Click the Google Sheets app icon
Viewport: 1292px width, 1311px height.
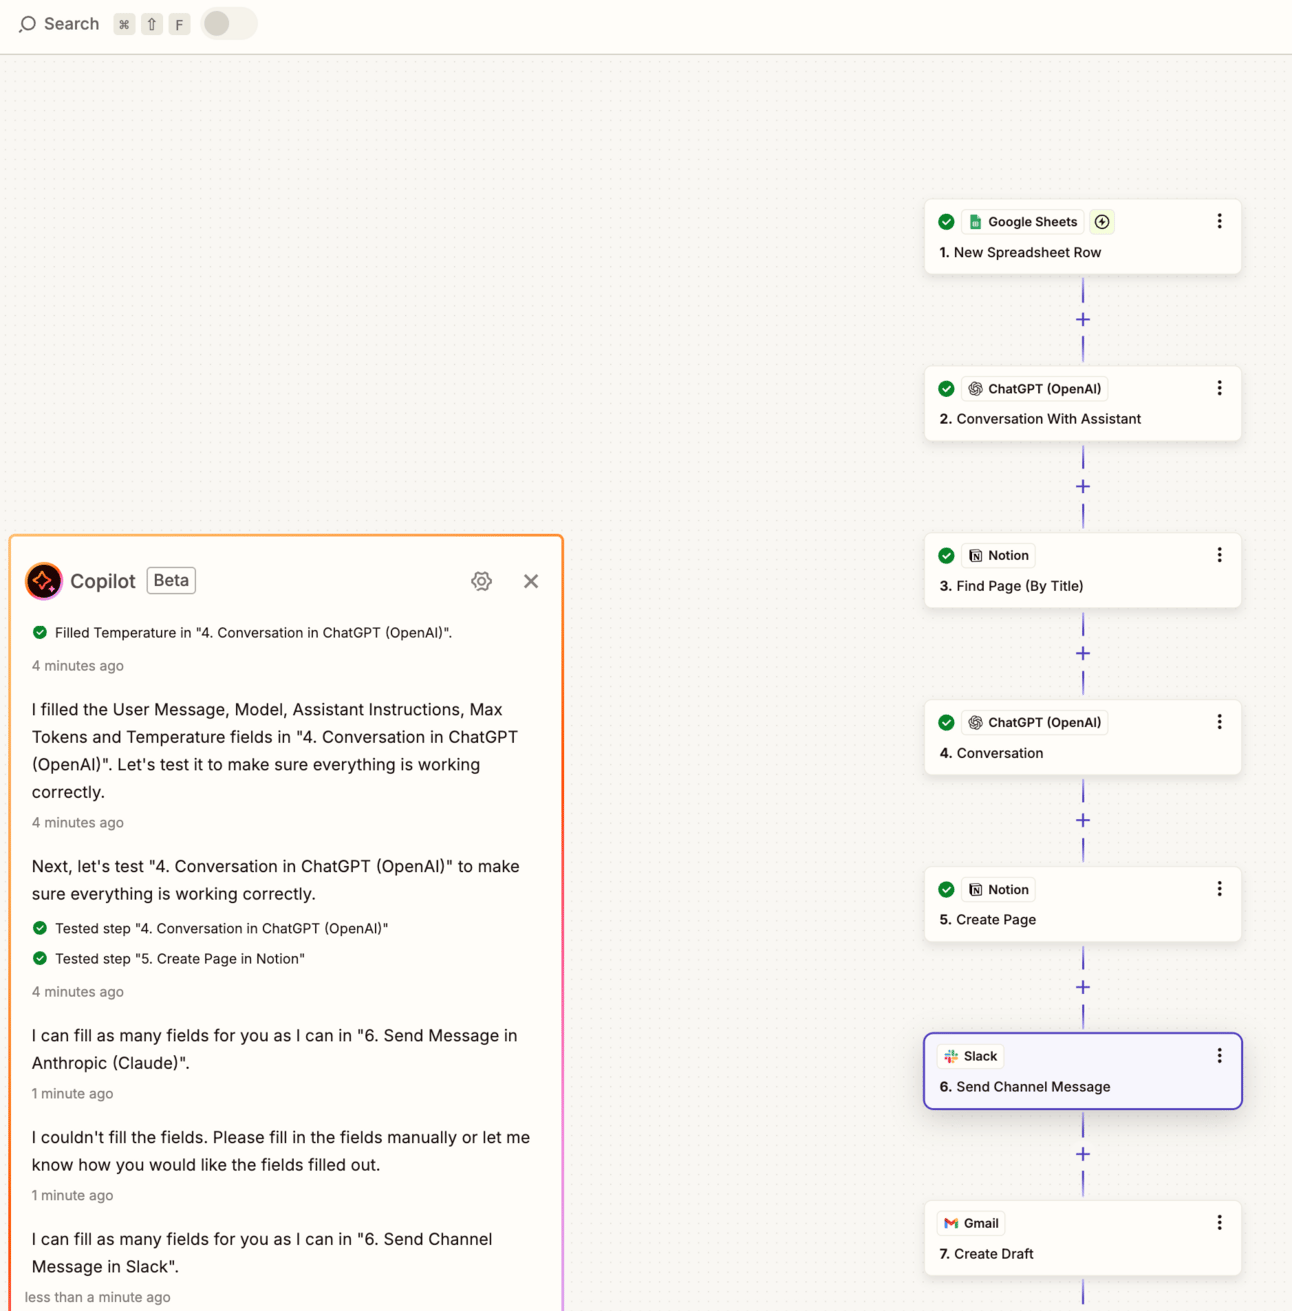[x=975, y=222]
